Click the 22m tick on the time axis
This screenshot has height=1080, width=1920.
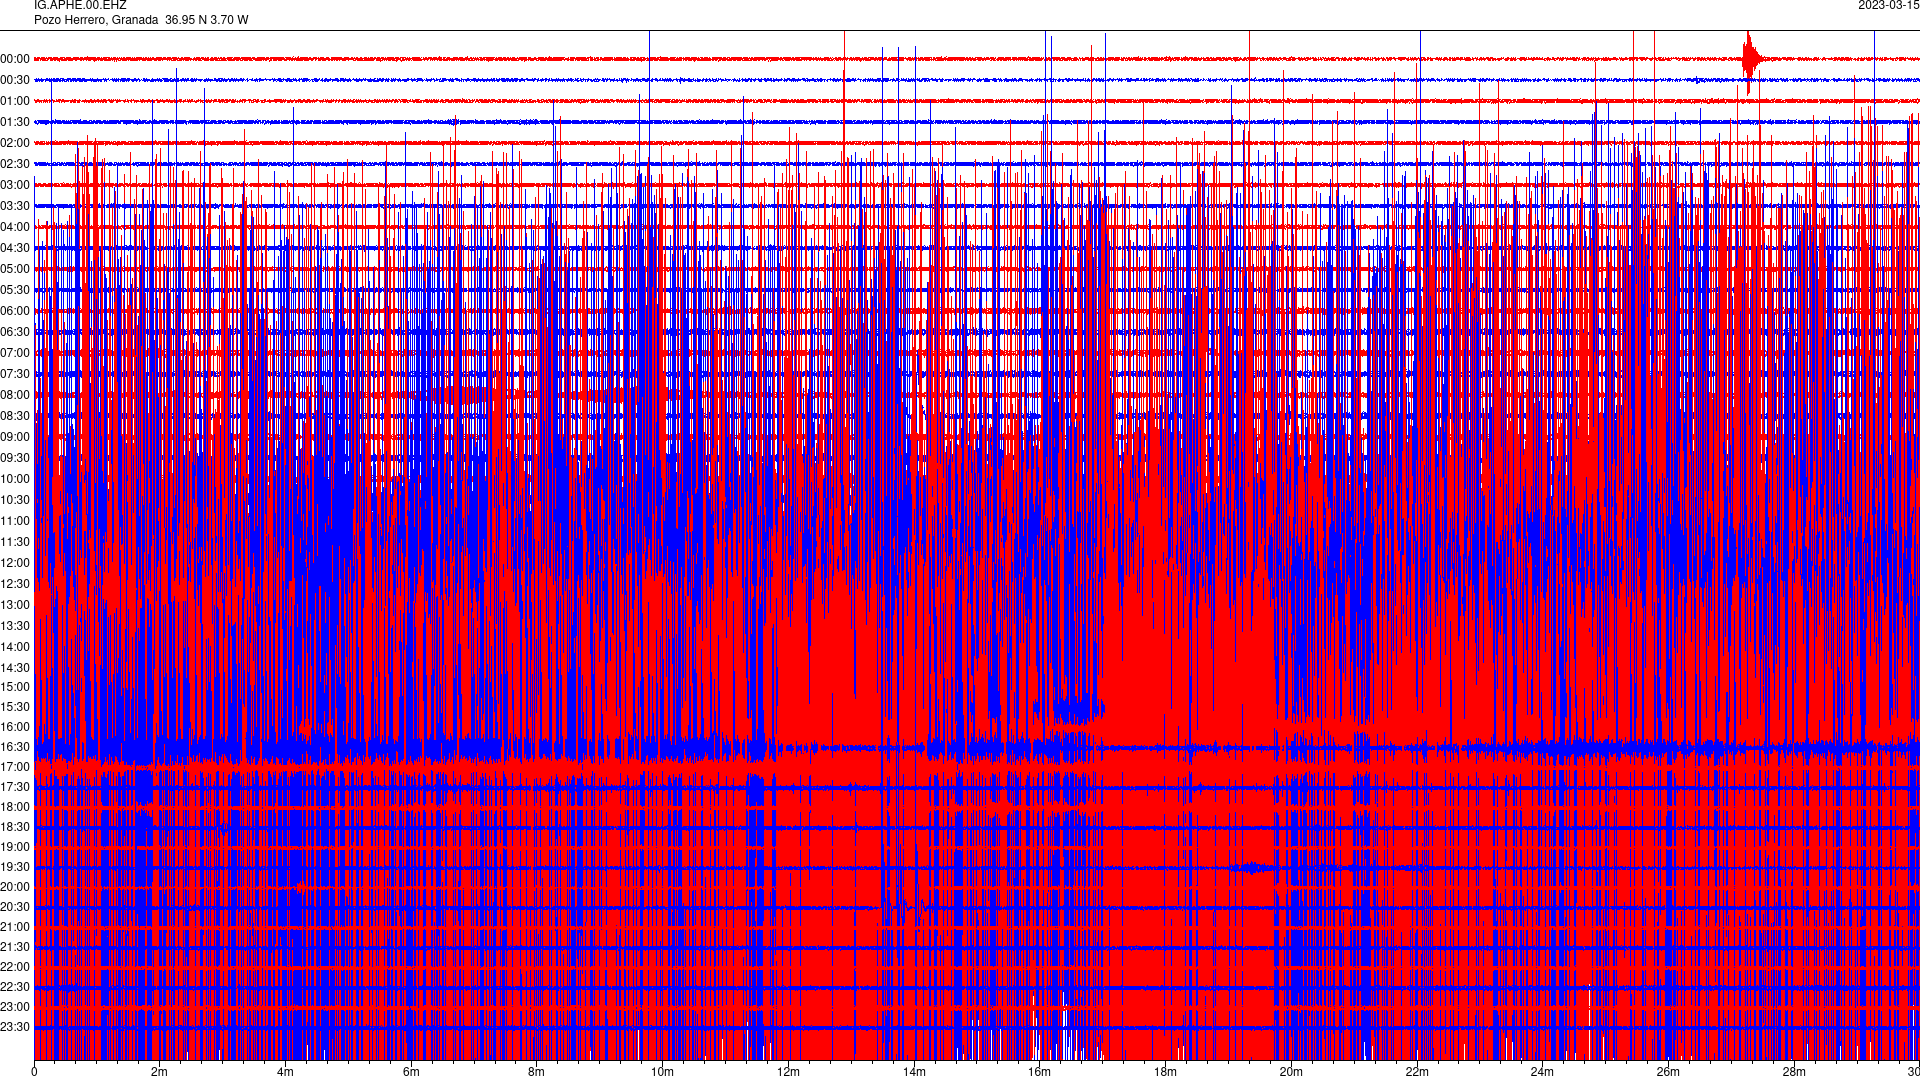[x=1417, y=1072]
